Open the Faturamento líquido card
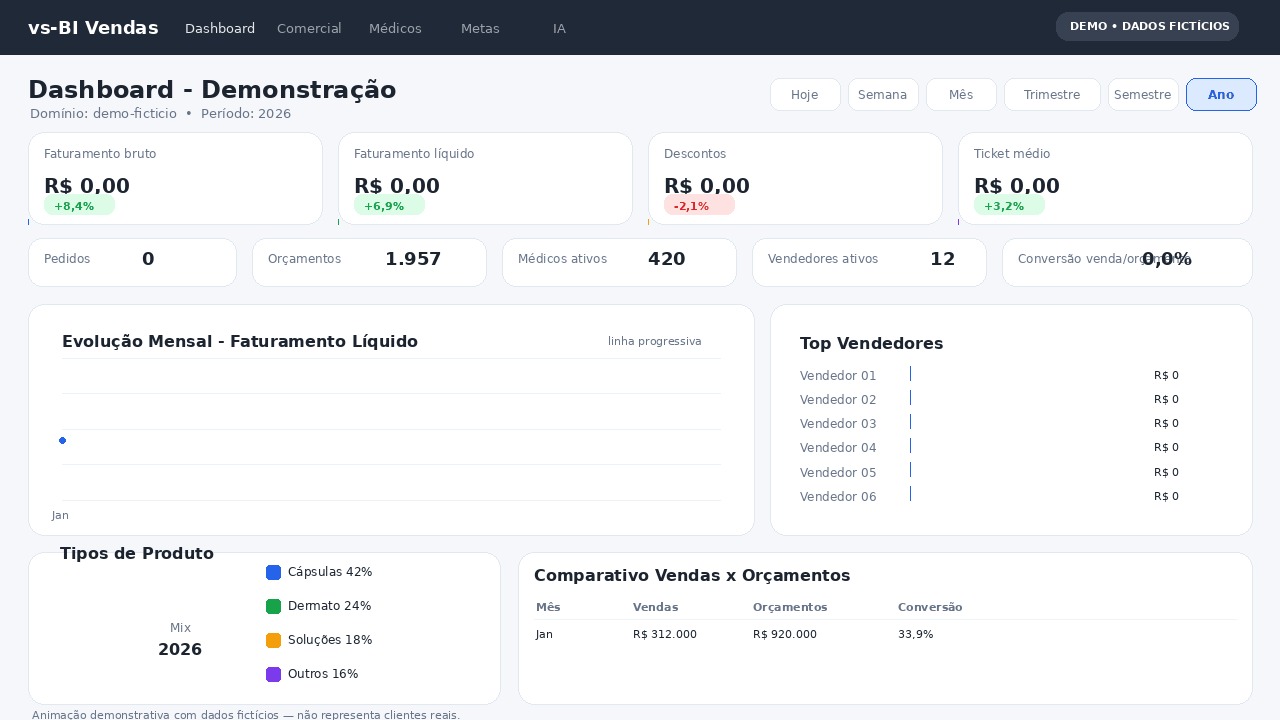This screenshot has width=1280, height=720. tap(485, 178)
